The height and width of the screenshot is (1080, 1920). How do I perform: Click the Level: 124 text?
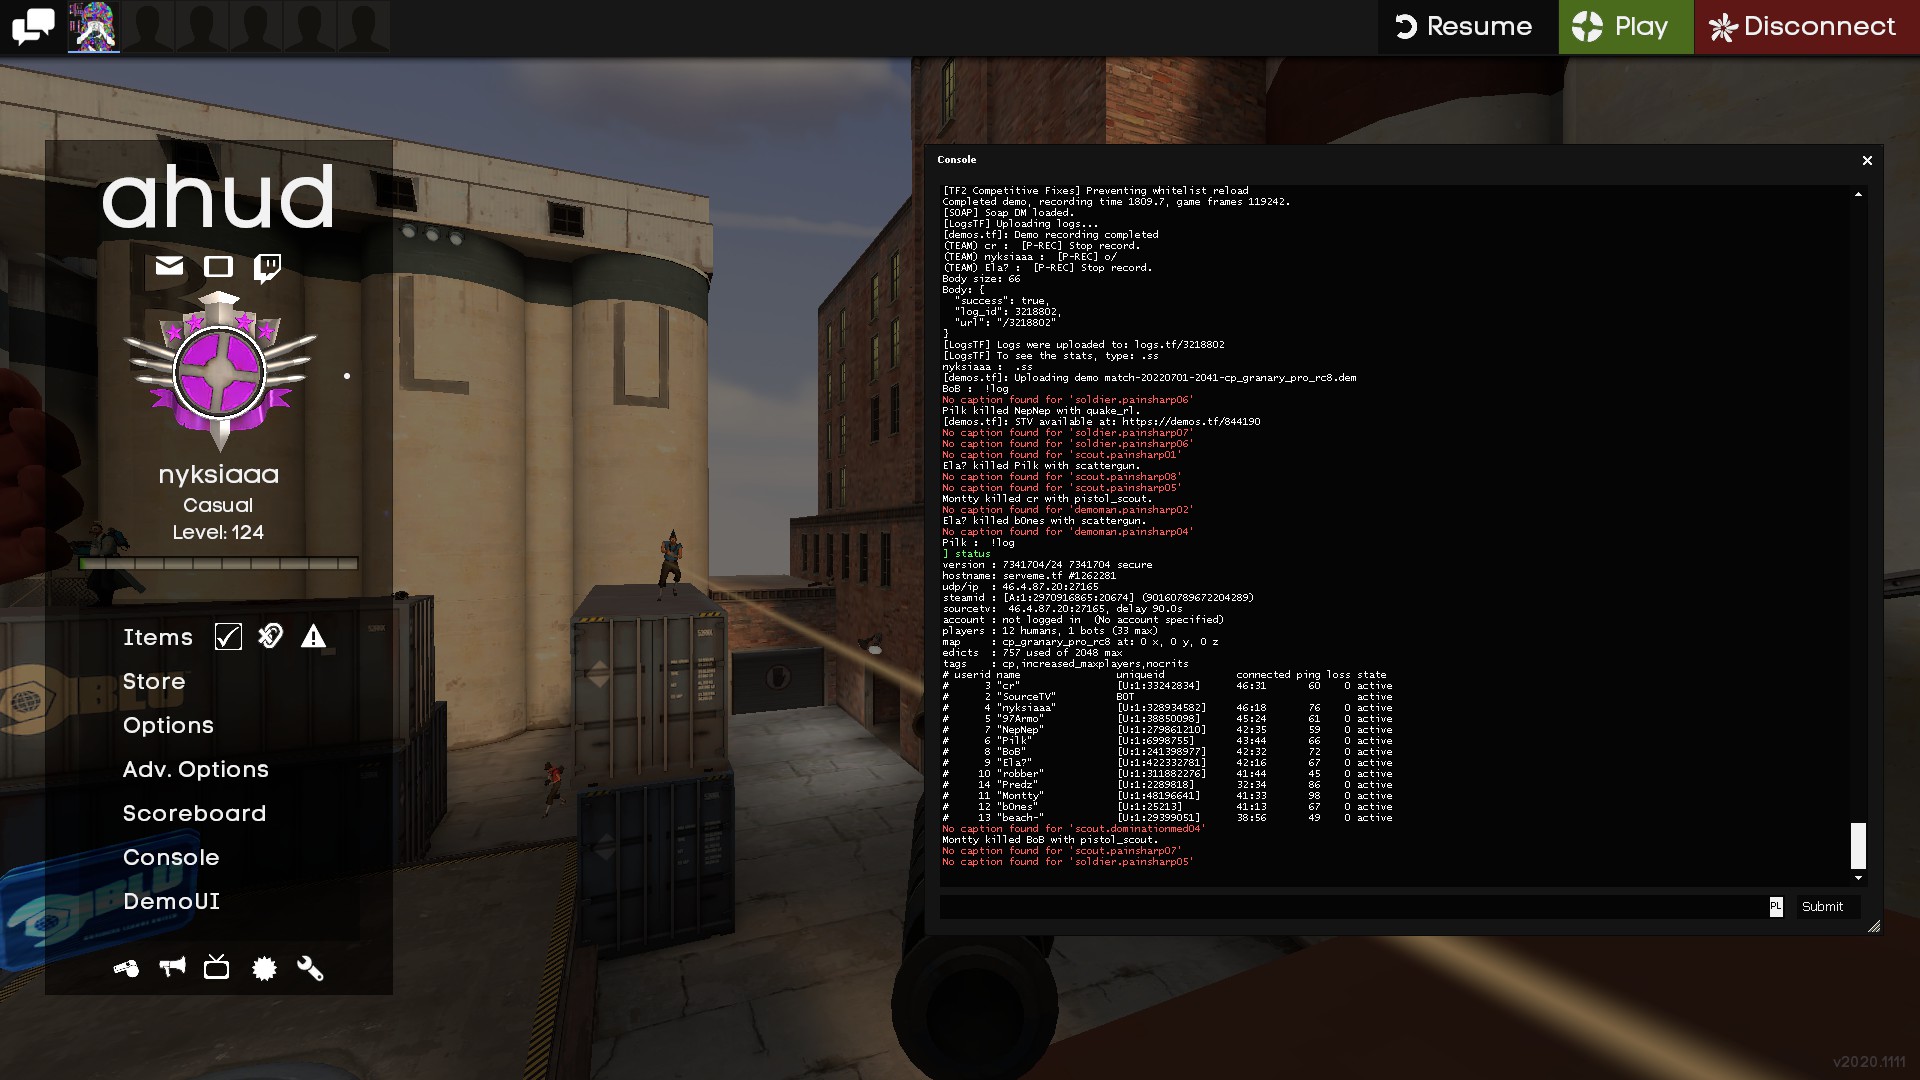click(x=218, y=533)
